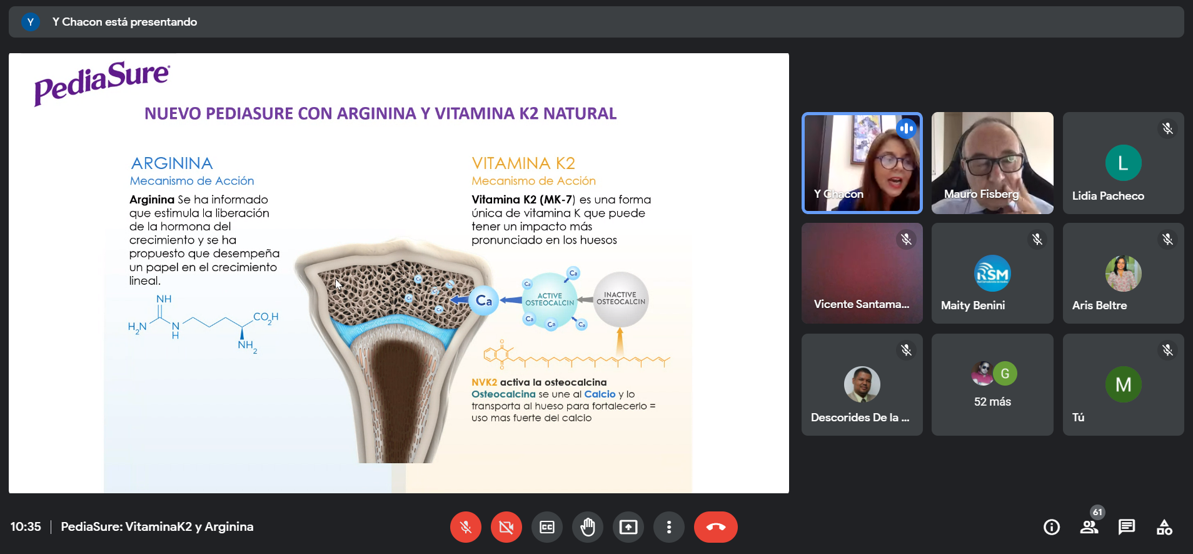Click 'Lidia Pacheco' name label
This screenshot has height=554, width=1193.
(1108, 196)
